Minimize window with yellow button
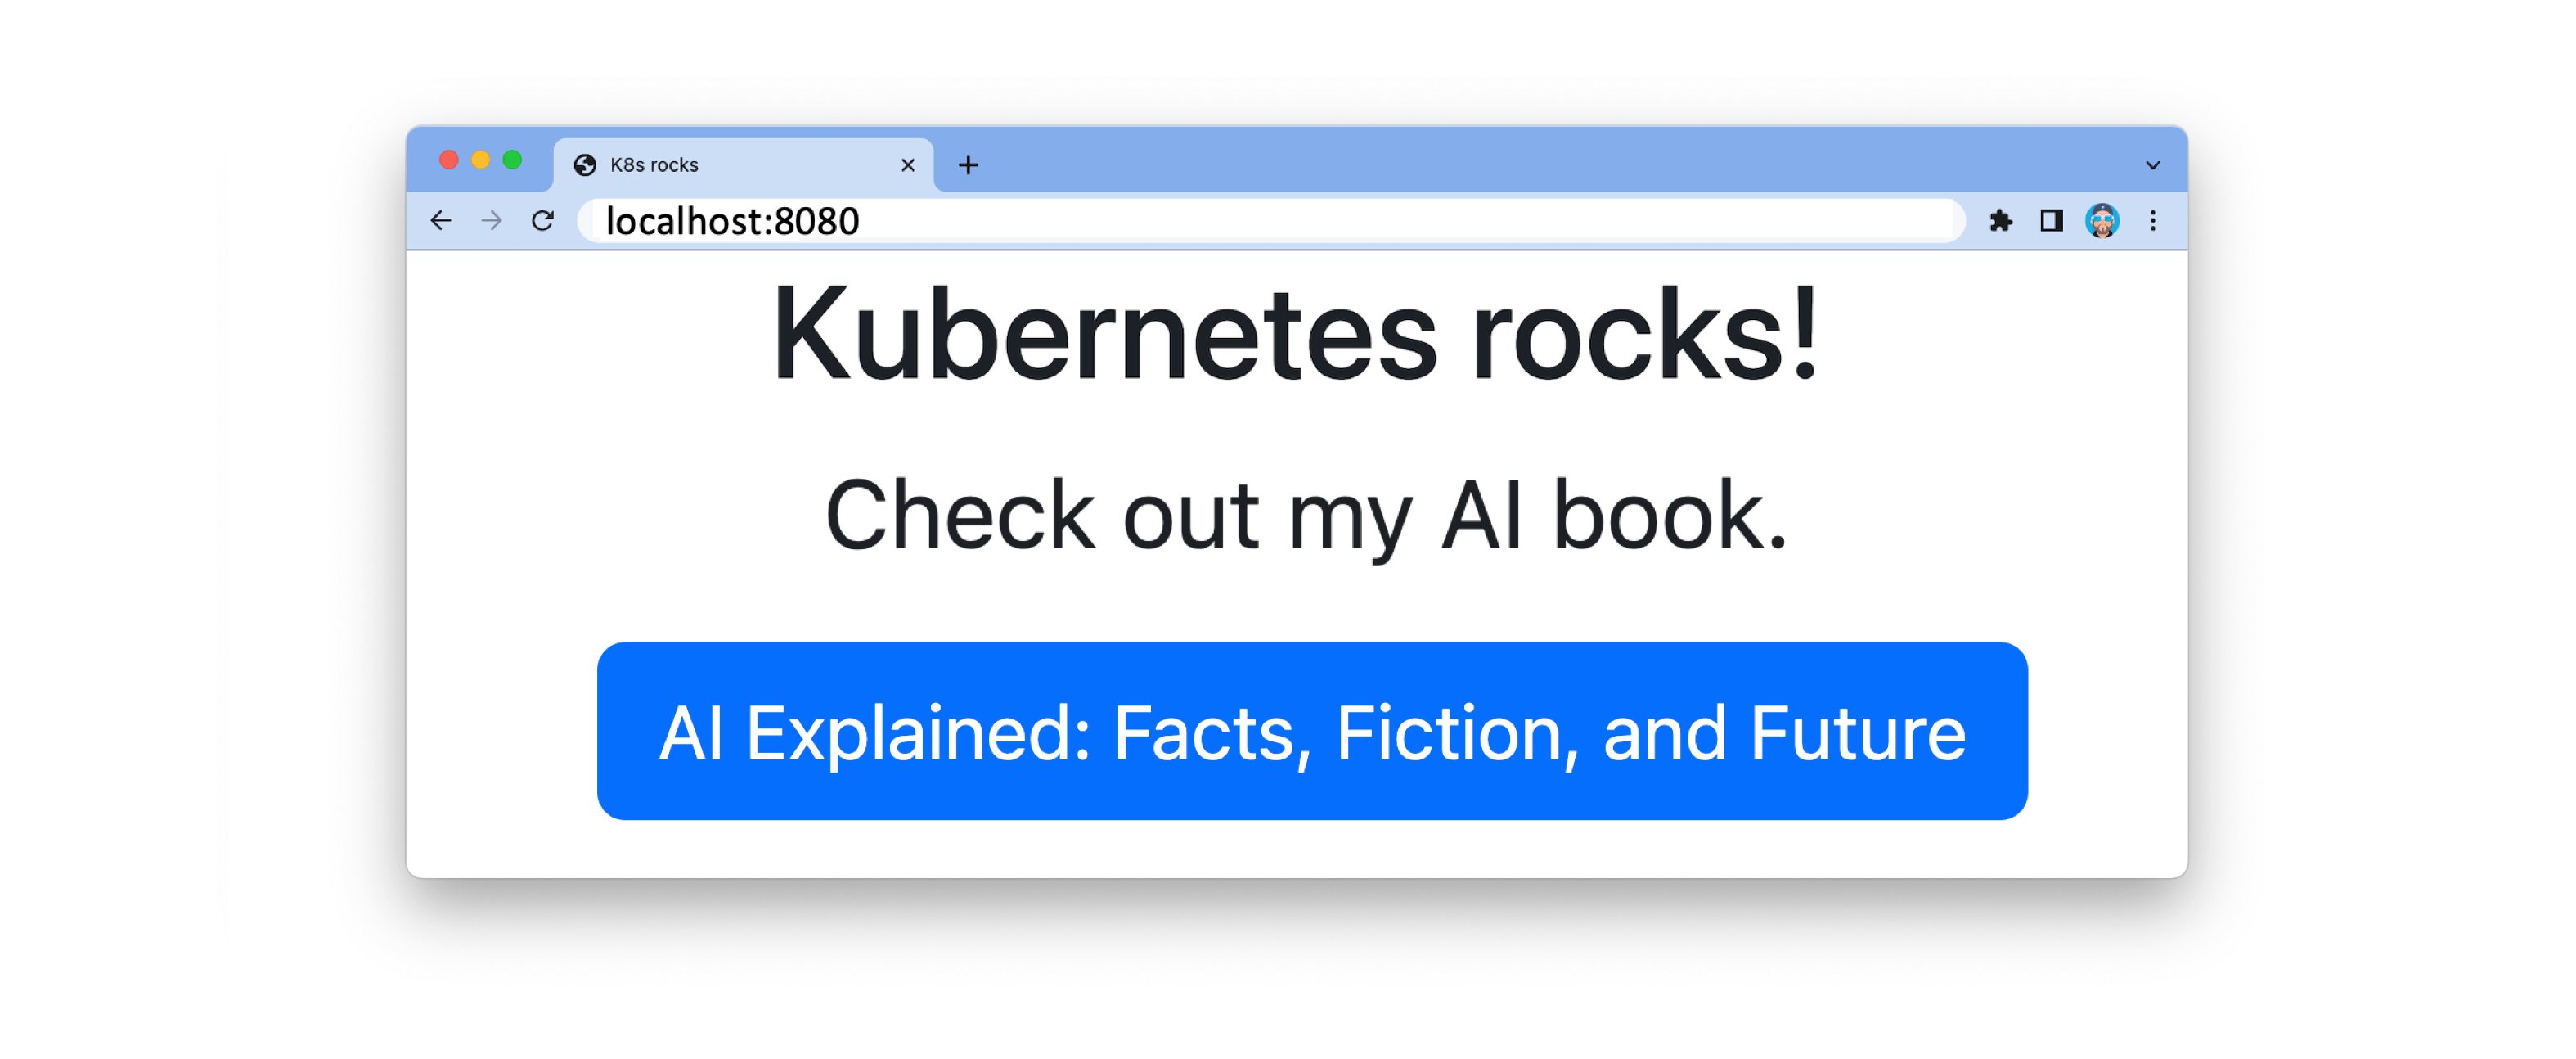Viewport: 2576px width, 1059px height. tap(481, 160)
